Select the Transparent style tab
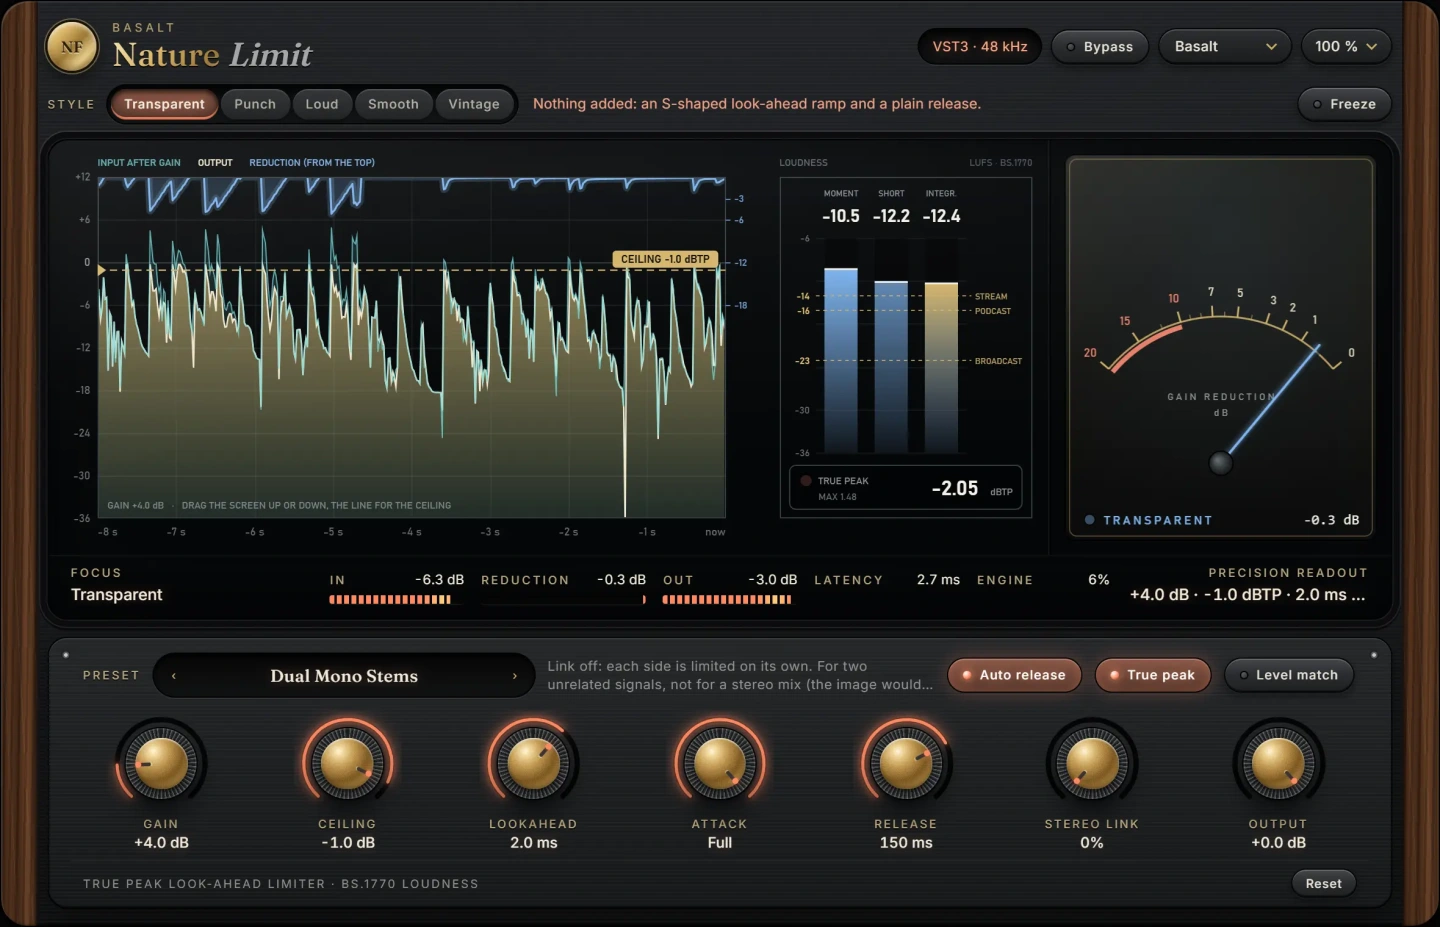 click(164, 104)
